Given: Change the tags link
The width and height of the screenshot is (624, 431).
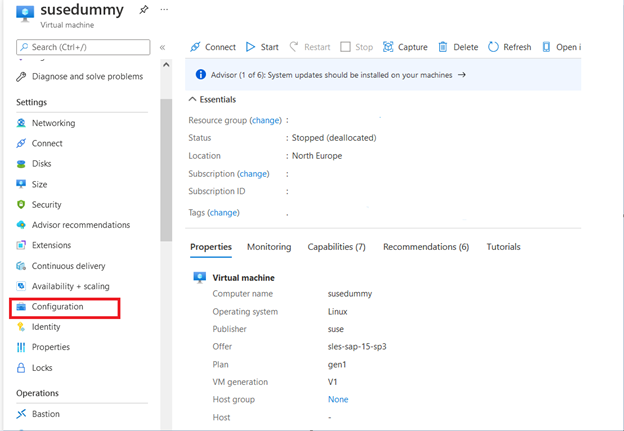Looking at the screenshot, I should pos(223,213).
